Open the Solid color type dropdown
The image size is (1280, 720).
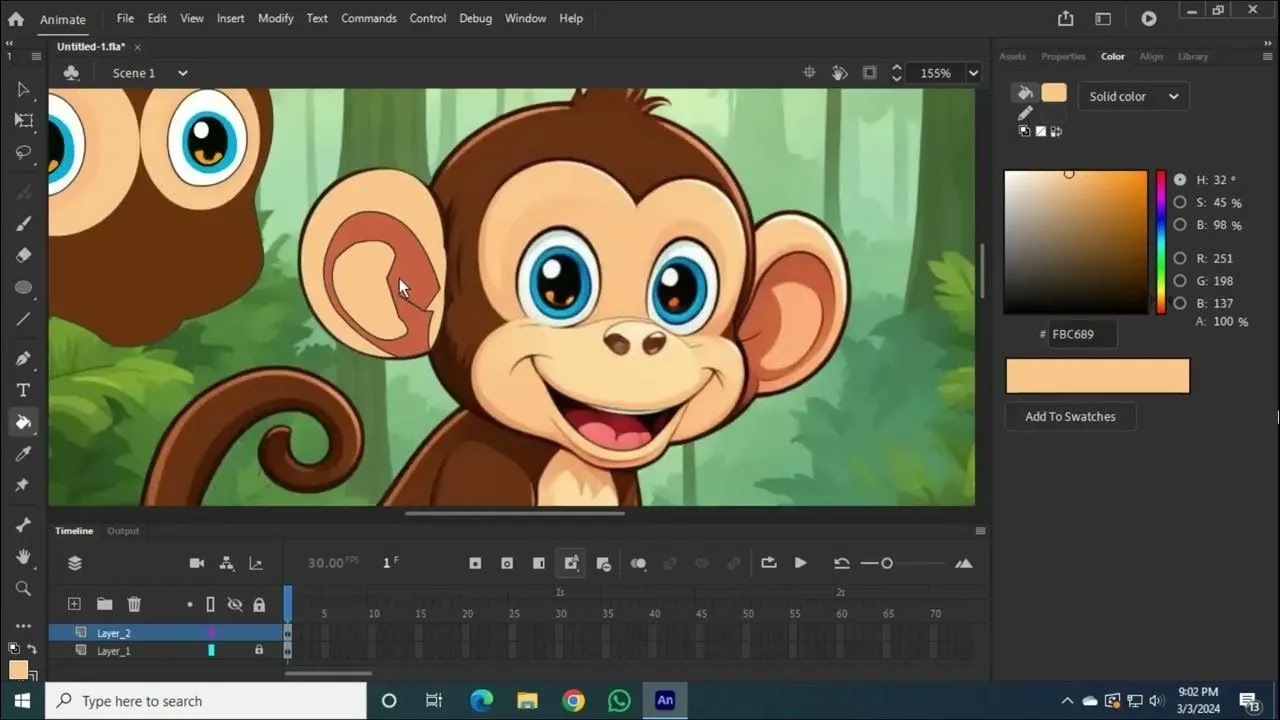[x=1133, y=97]
